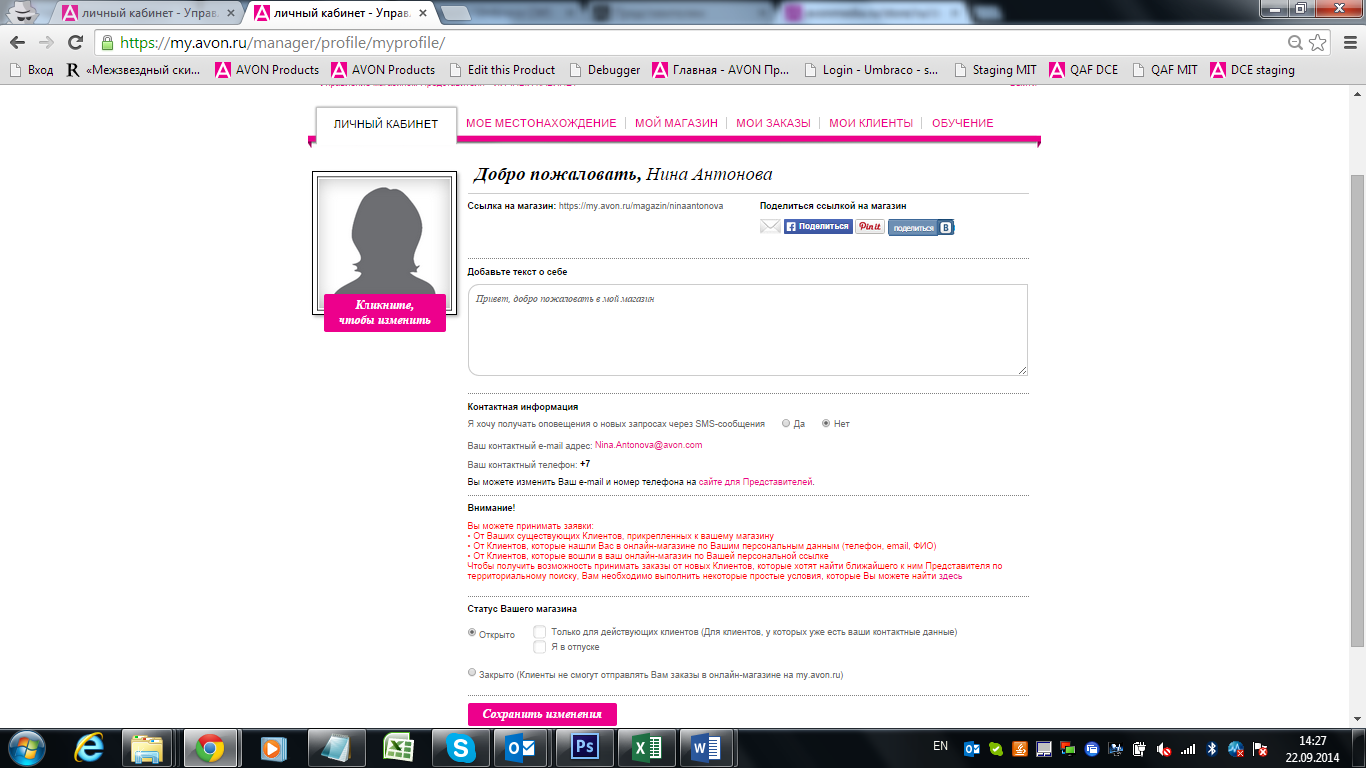Click the zoom magnifier icon in address bar
The width and height of the screenshot is (1366, 768).
1295,43
